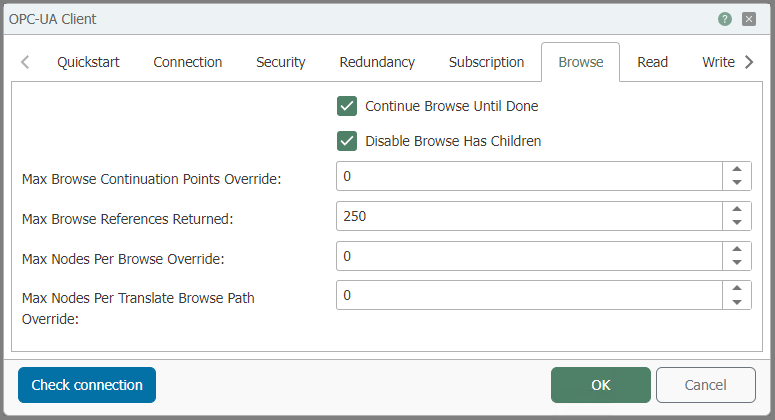Uncheck Disable Browse Has Children option

pyautogui.click(x=347, y=141)
